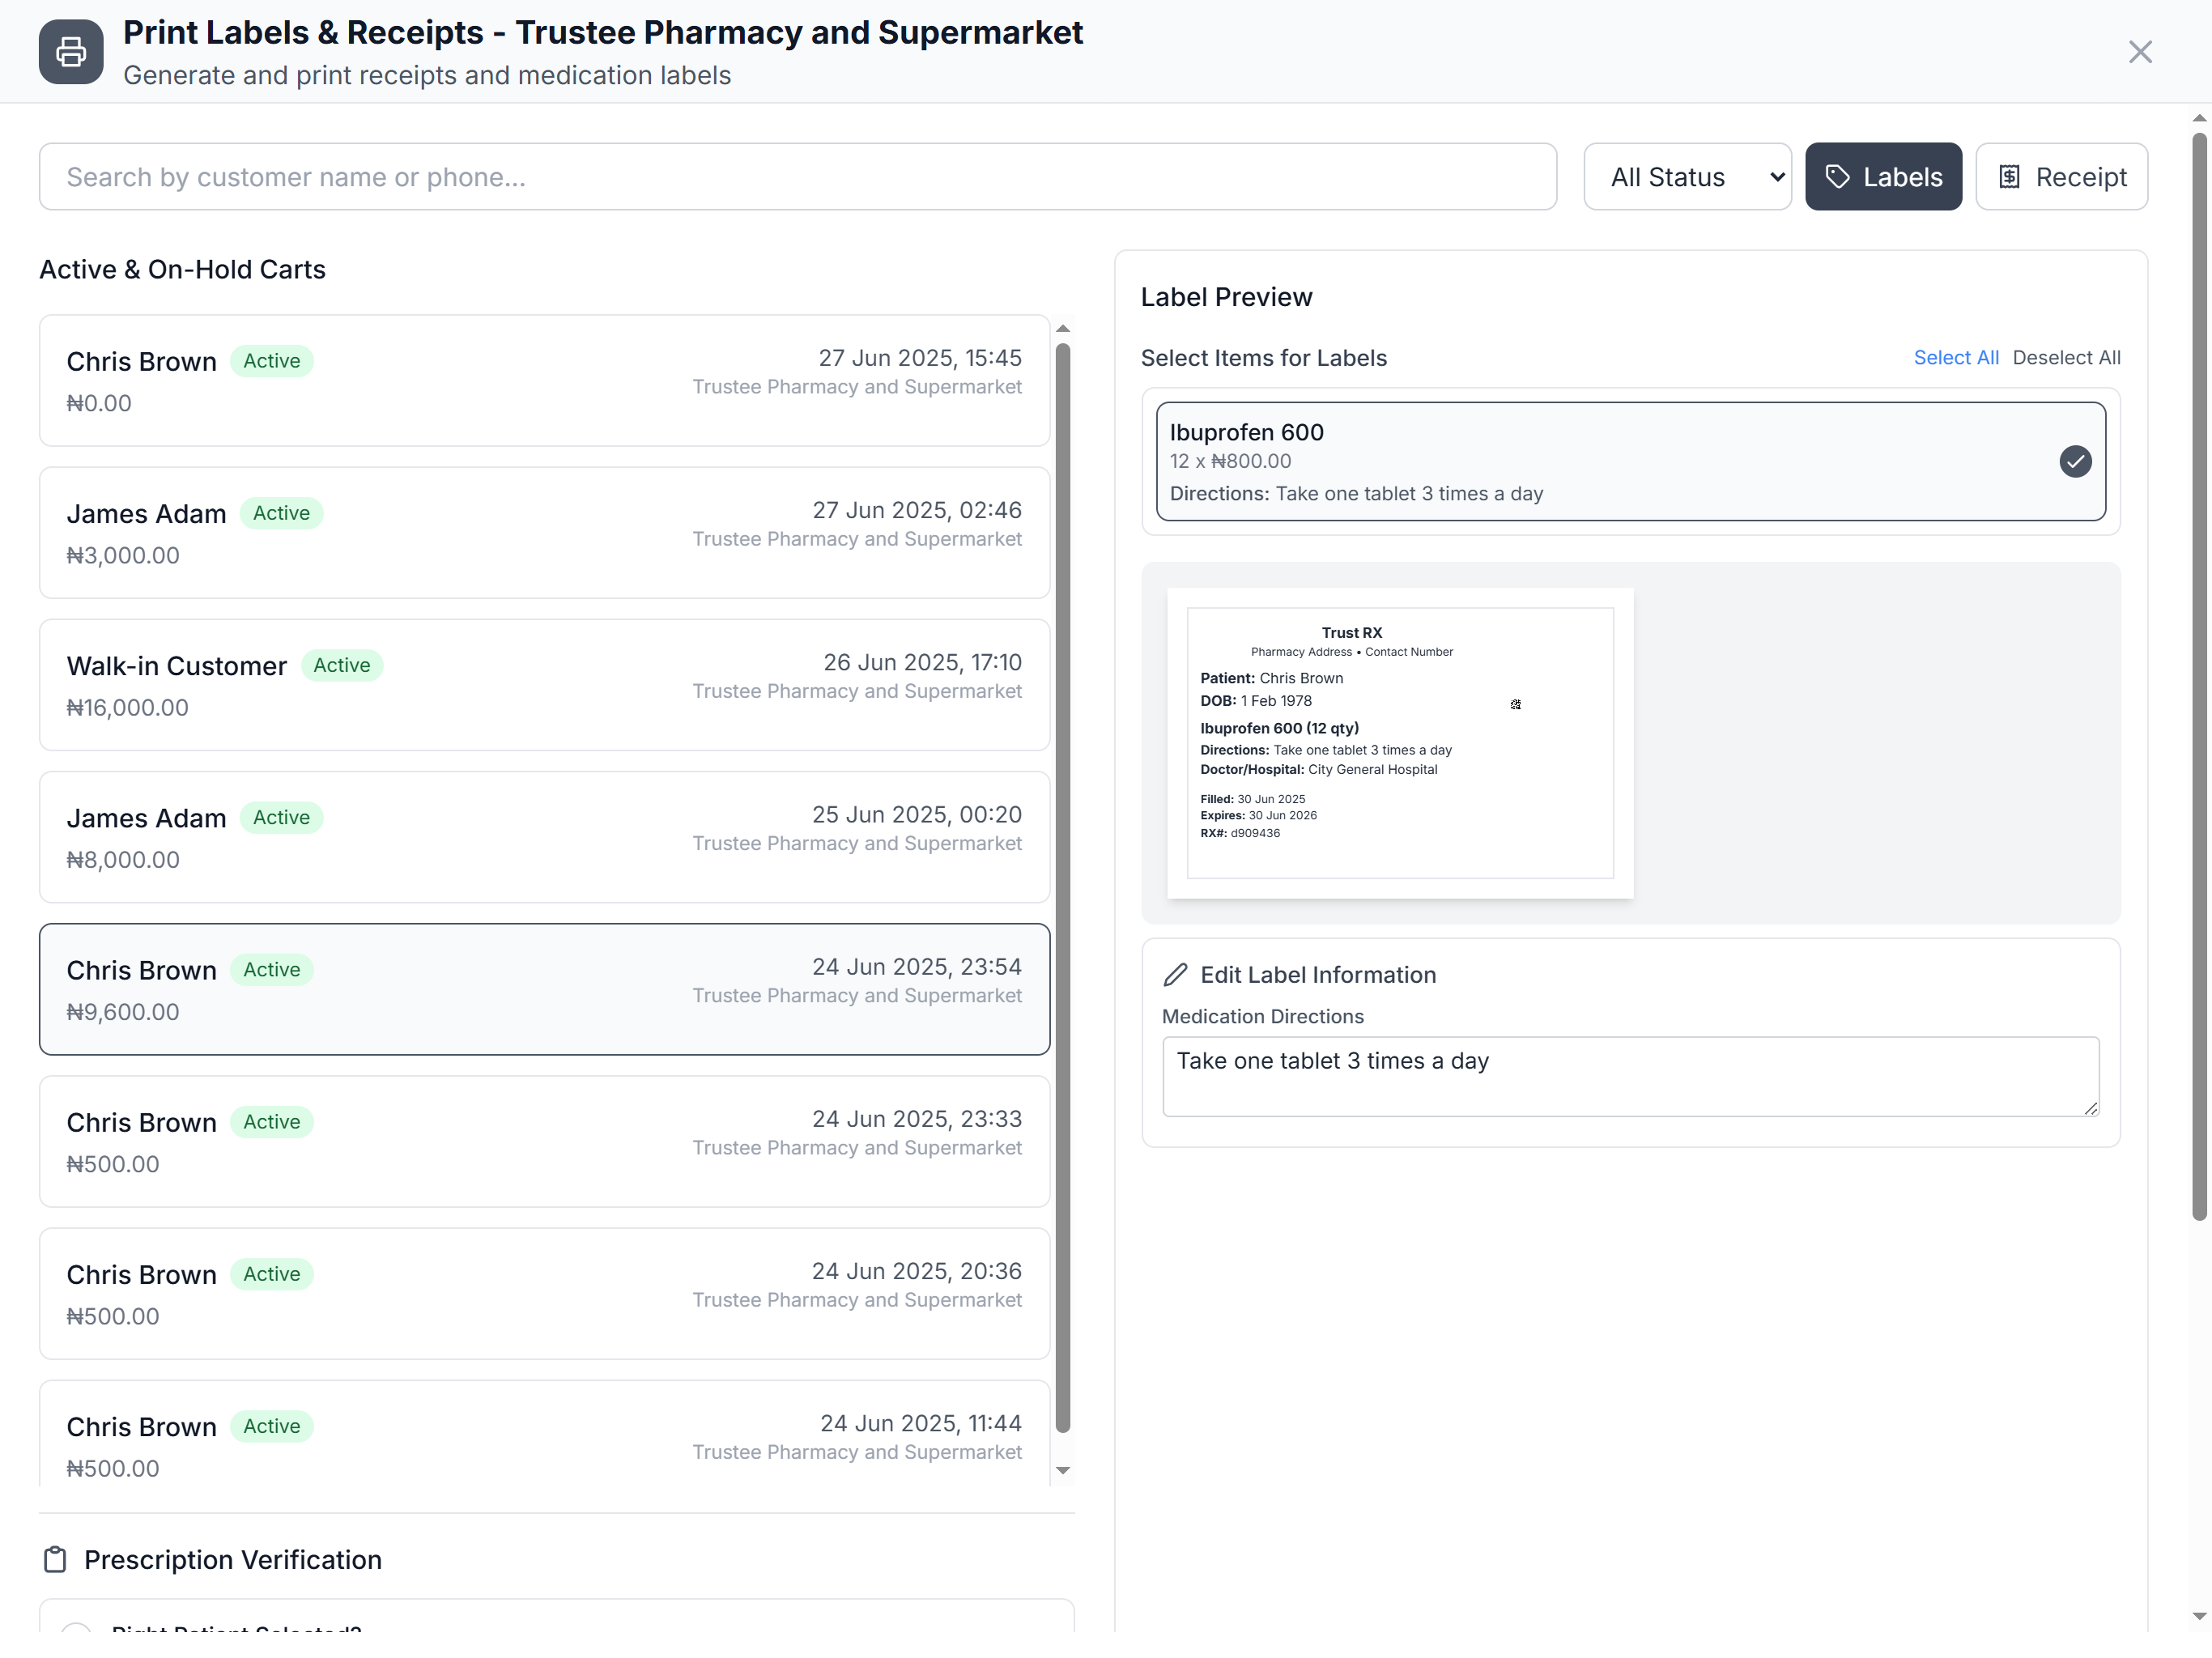Select Walk-in Customer cart ₦16,000.00
Image resolution: width=2212 pixels, height=1658 pixels.
tap(544, 685)
